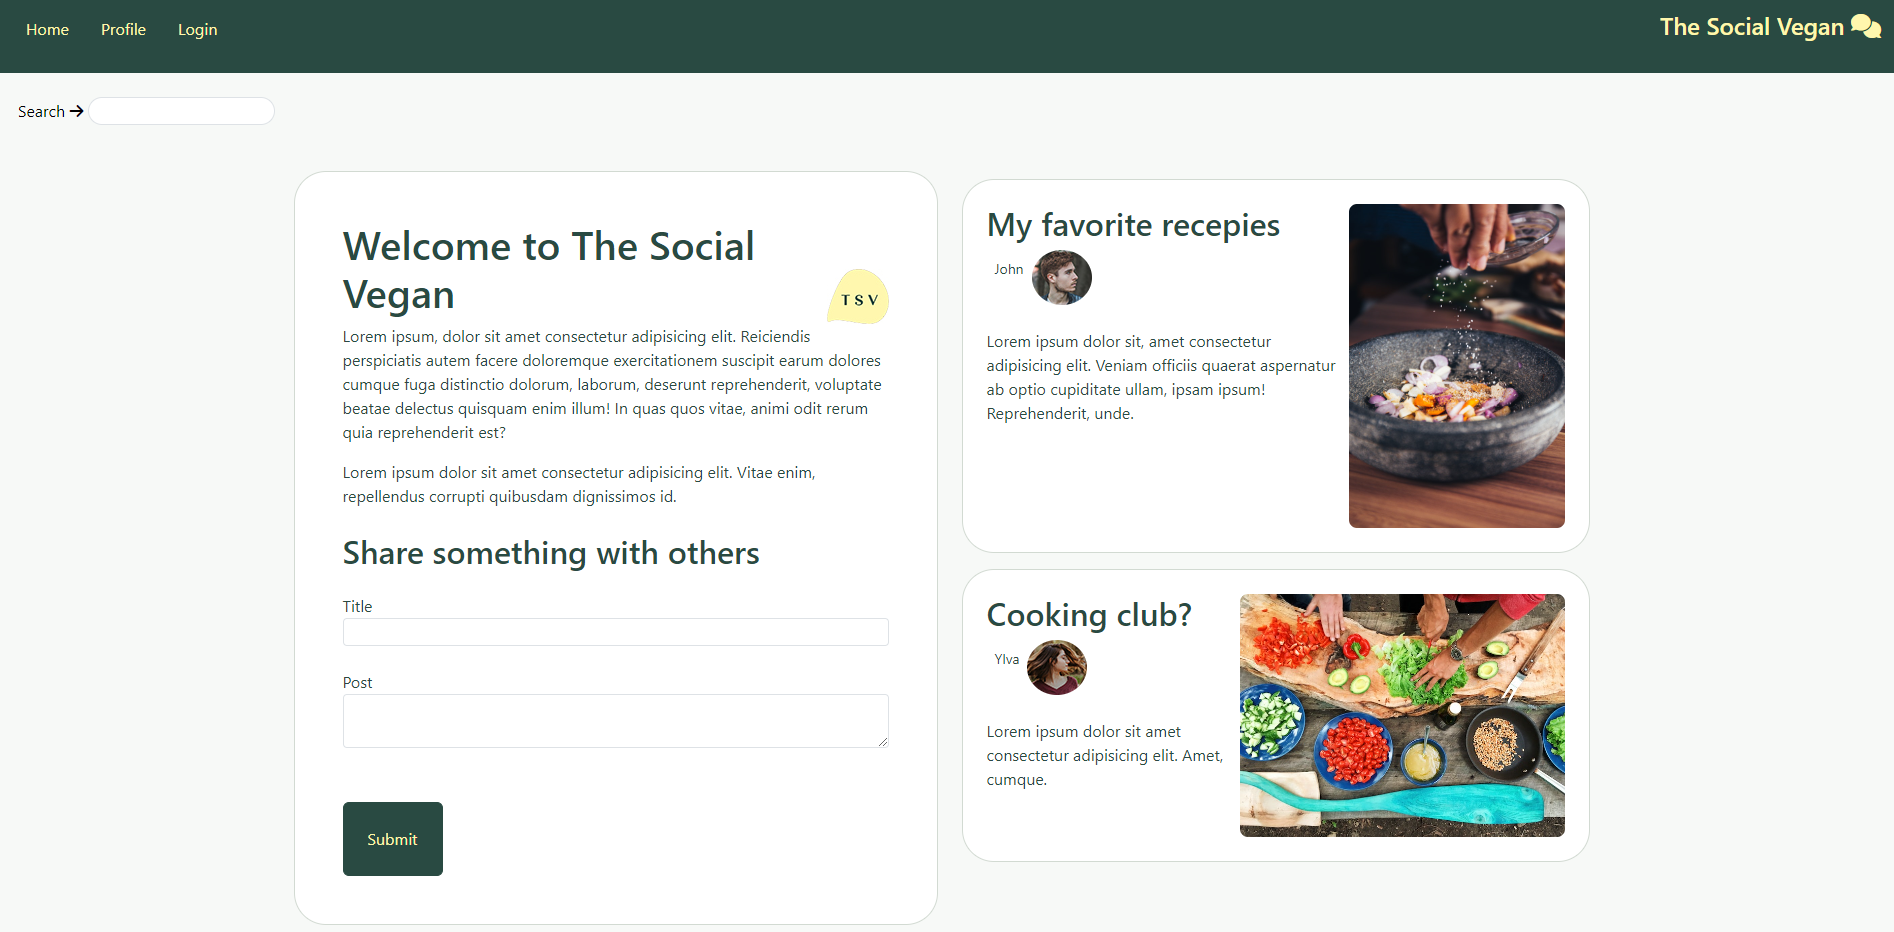Click inside the search input box
The width and height of the screenshot is (1894, 932).
[x=180, y=110]
